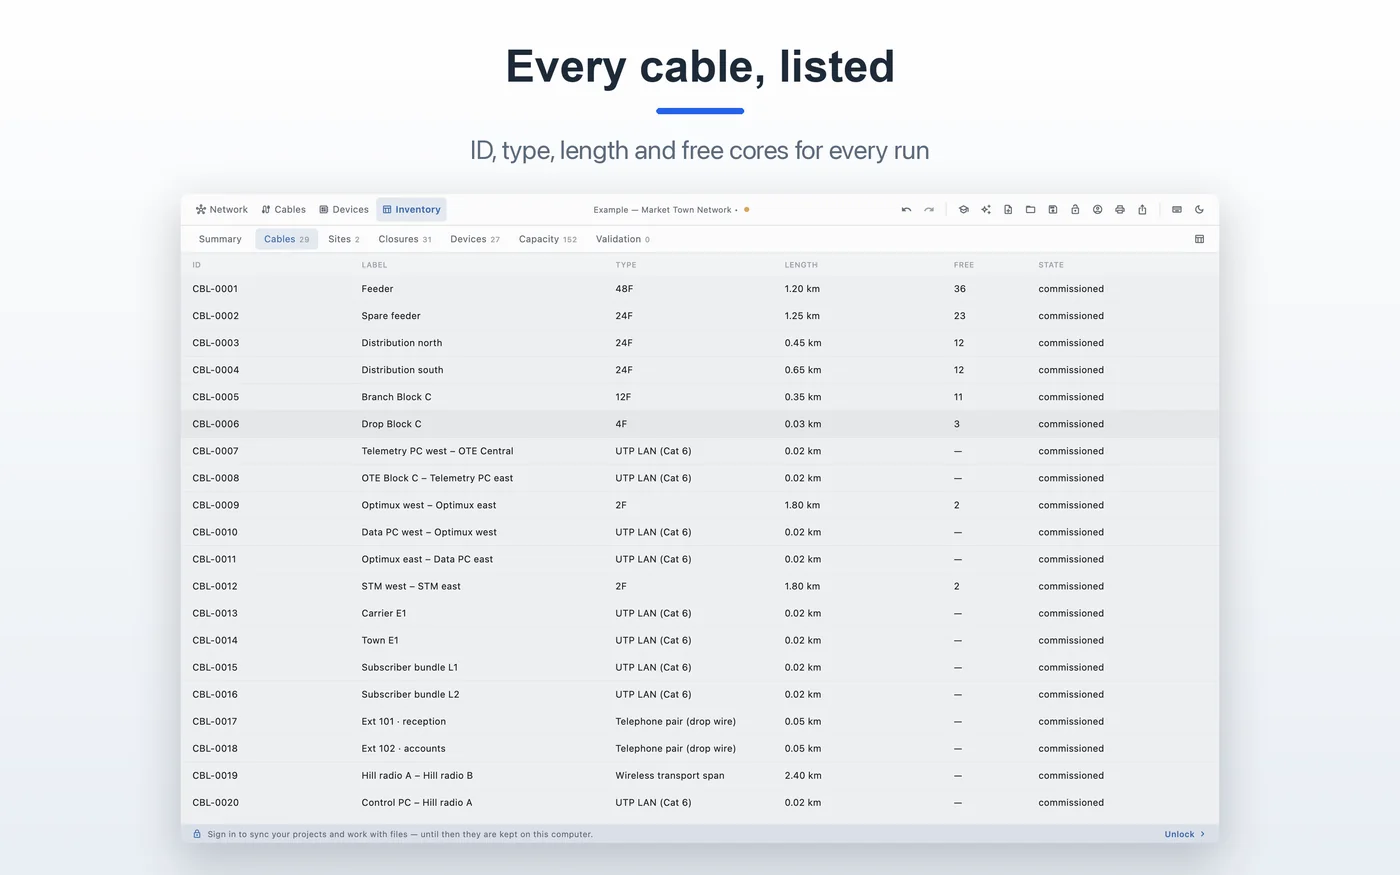Create a new project file
The image size is (1400, 875).
(1008, 210)
